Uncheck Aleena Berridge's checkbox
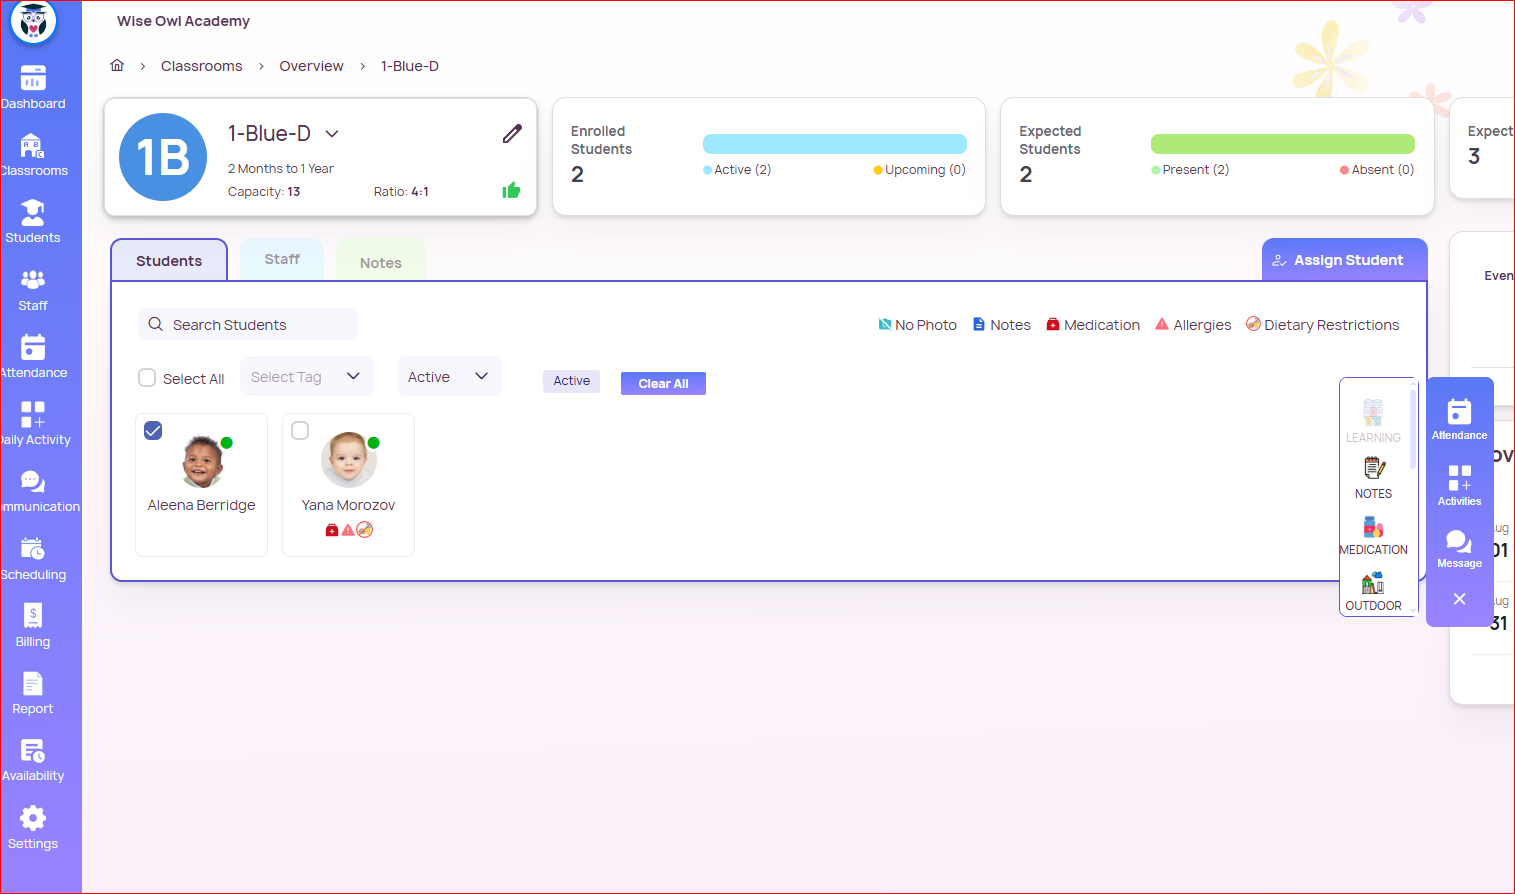This screenshot has width=1515, height=894. (153, 431)
